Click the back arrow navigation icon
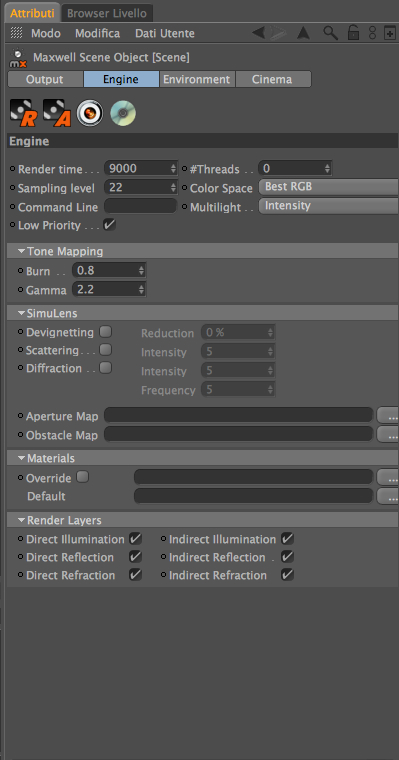This screenshot has width=399, height=760. point(258,33)
